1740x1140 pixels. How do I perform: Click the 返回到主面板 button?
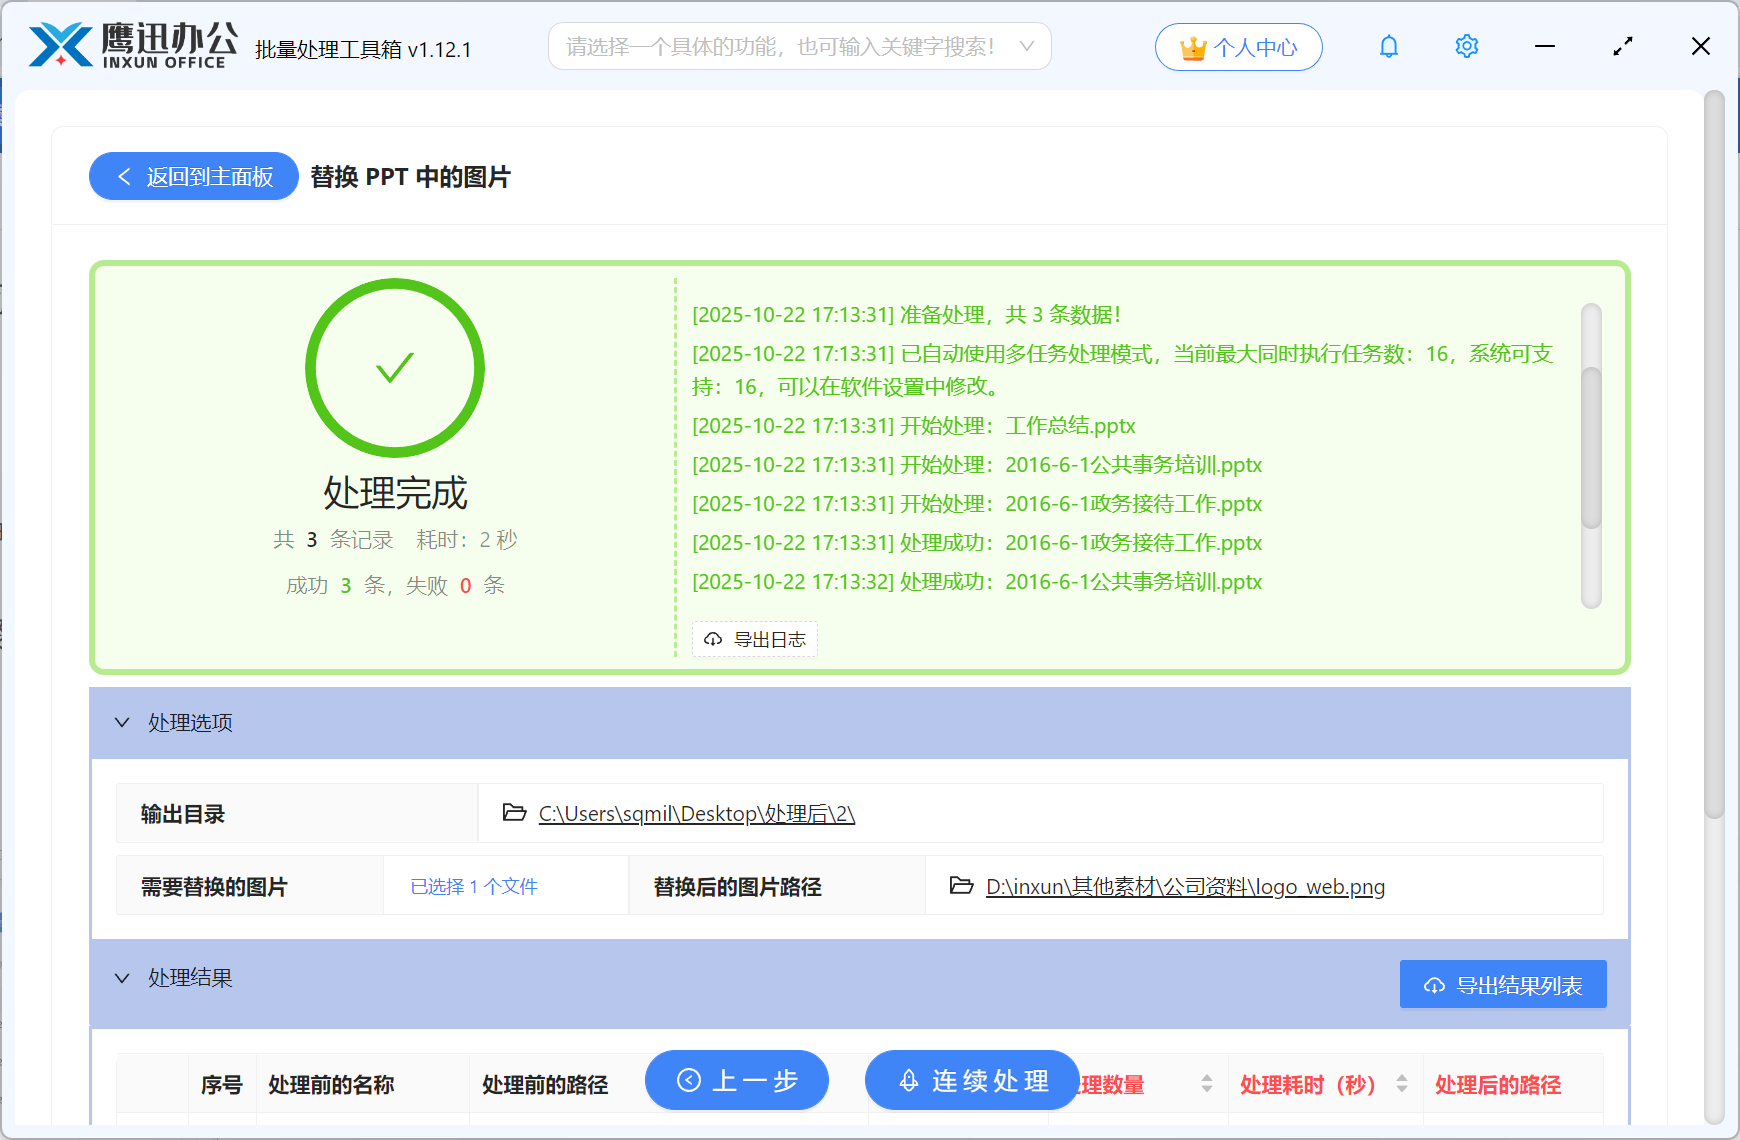(193, 176)
